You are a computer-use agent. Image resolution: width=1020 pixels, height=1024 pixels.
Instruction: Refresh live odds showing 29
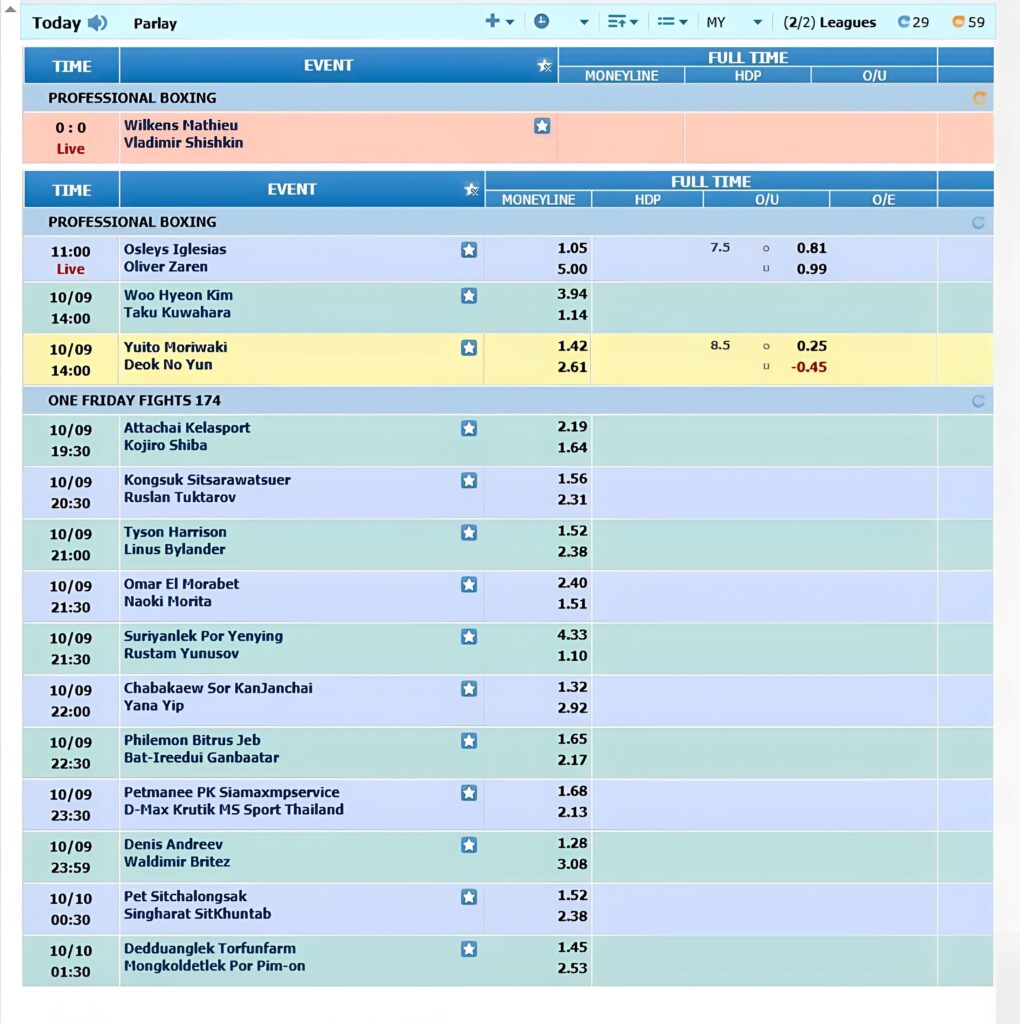pyautogui.click(x=913, y=22)
